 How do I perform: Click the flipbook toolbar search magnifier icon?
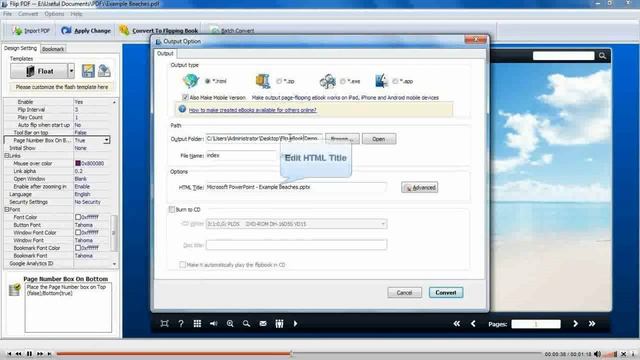(x=247, y=324)
